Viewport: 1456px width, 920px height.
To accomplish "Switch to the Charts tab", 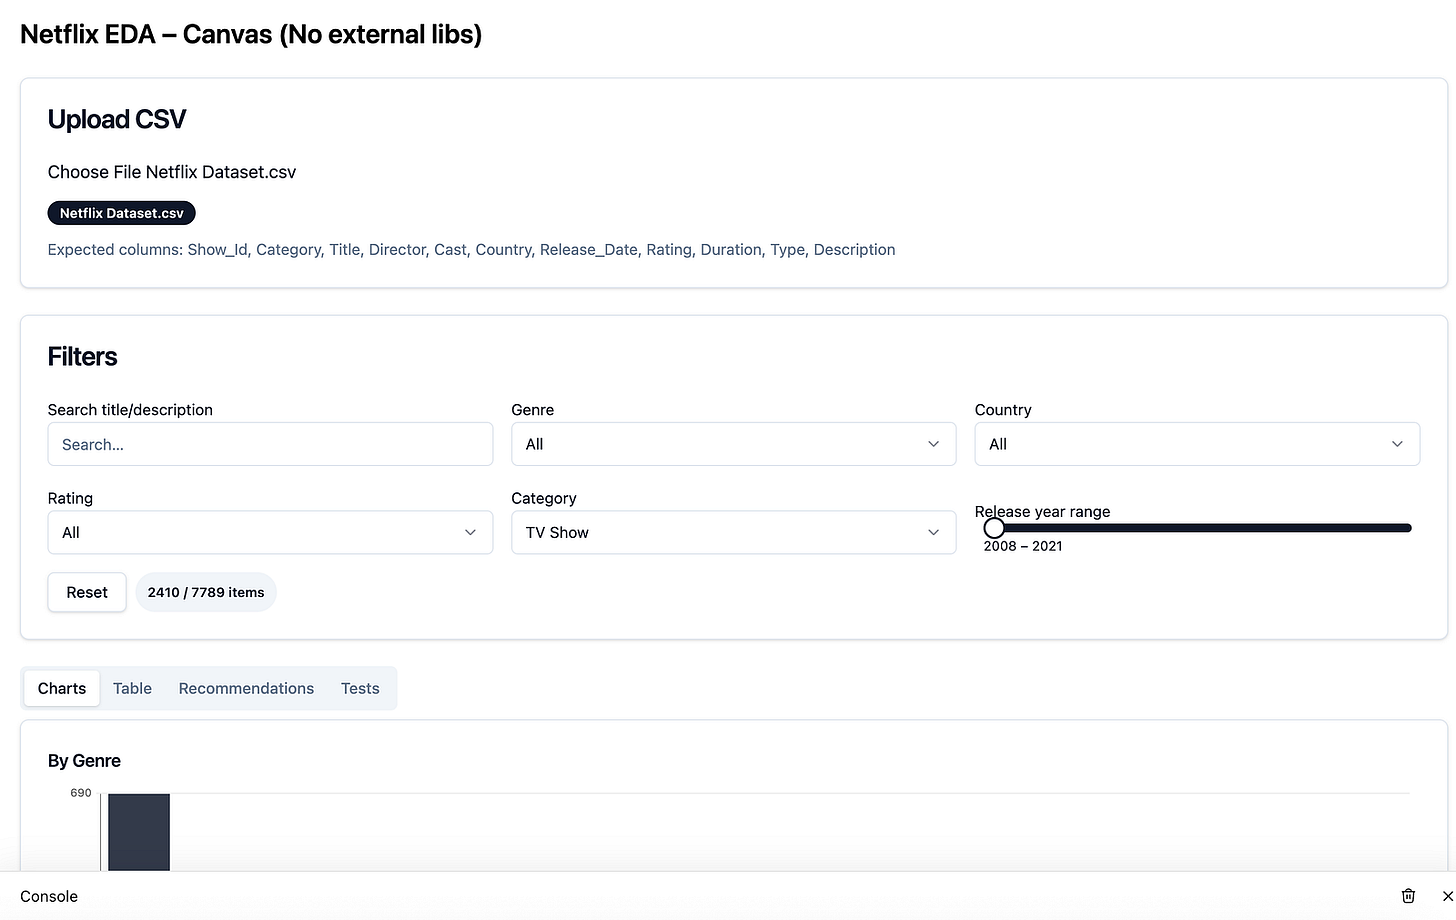I will 62,688.
